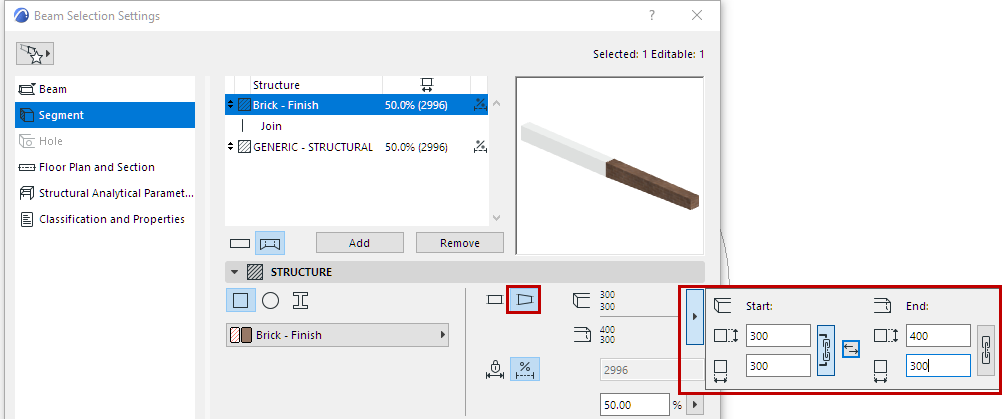
Task: Click the uniform segment icon
Action: (494, 300)
